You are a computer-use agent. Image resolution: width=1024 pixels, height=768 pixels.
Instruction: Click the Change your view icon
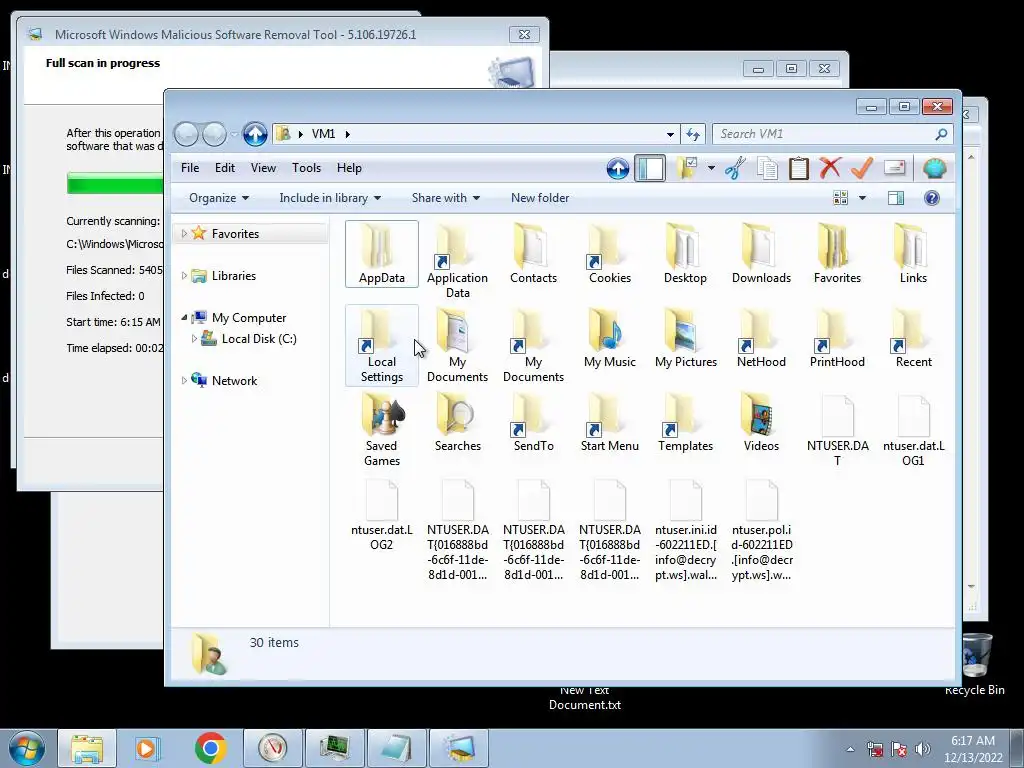840,198
